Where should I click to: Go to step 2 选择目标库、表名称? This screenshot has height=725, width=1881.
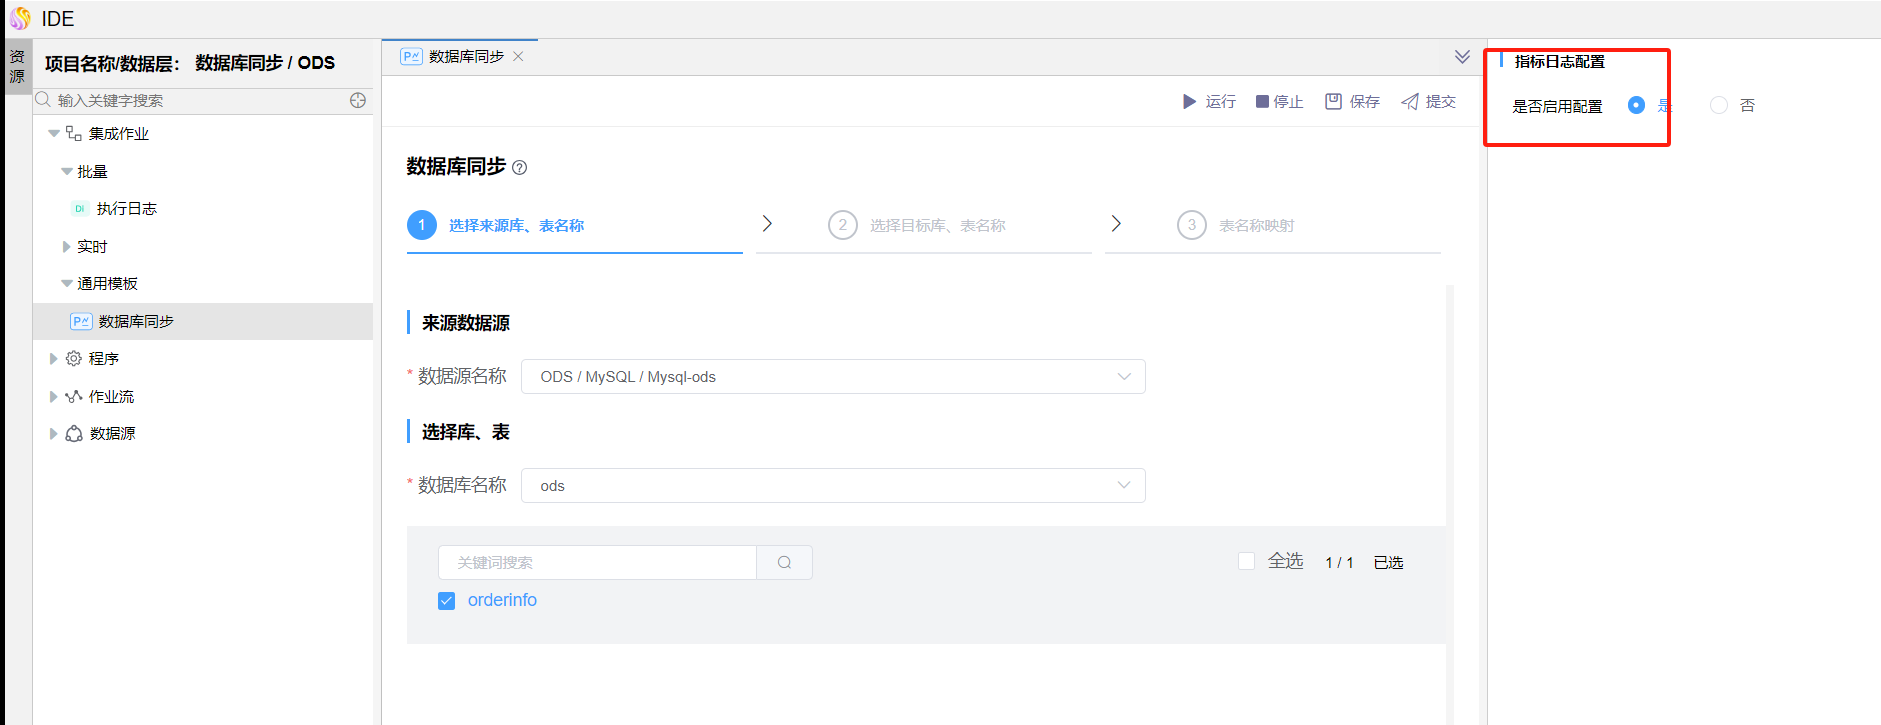click(x=936, y=226)
